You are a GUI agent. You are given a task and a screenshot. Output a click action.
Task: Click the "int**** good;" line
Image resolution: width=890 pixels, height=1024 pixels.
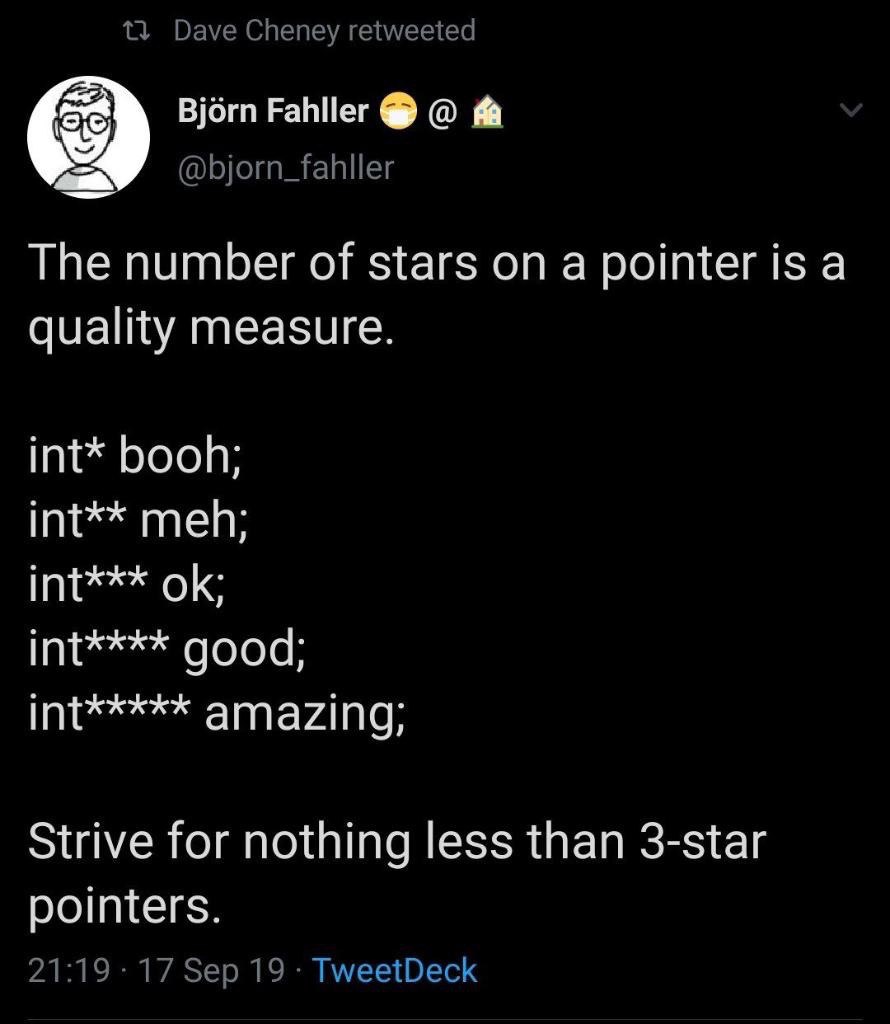(x=167, y=649)
